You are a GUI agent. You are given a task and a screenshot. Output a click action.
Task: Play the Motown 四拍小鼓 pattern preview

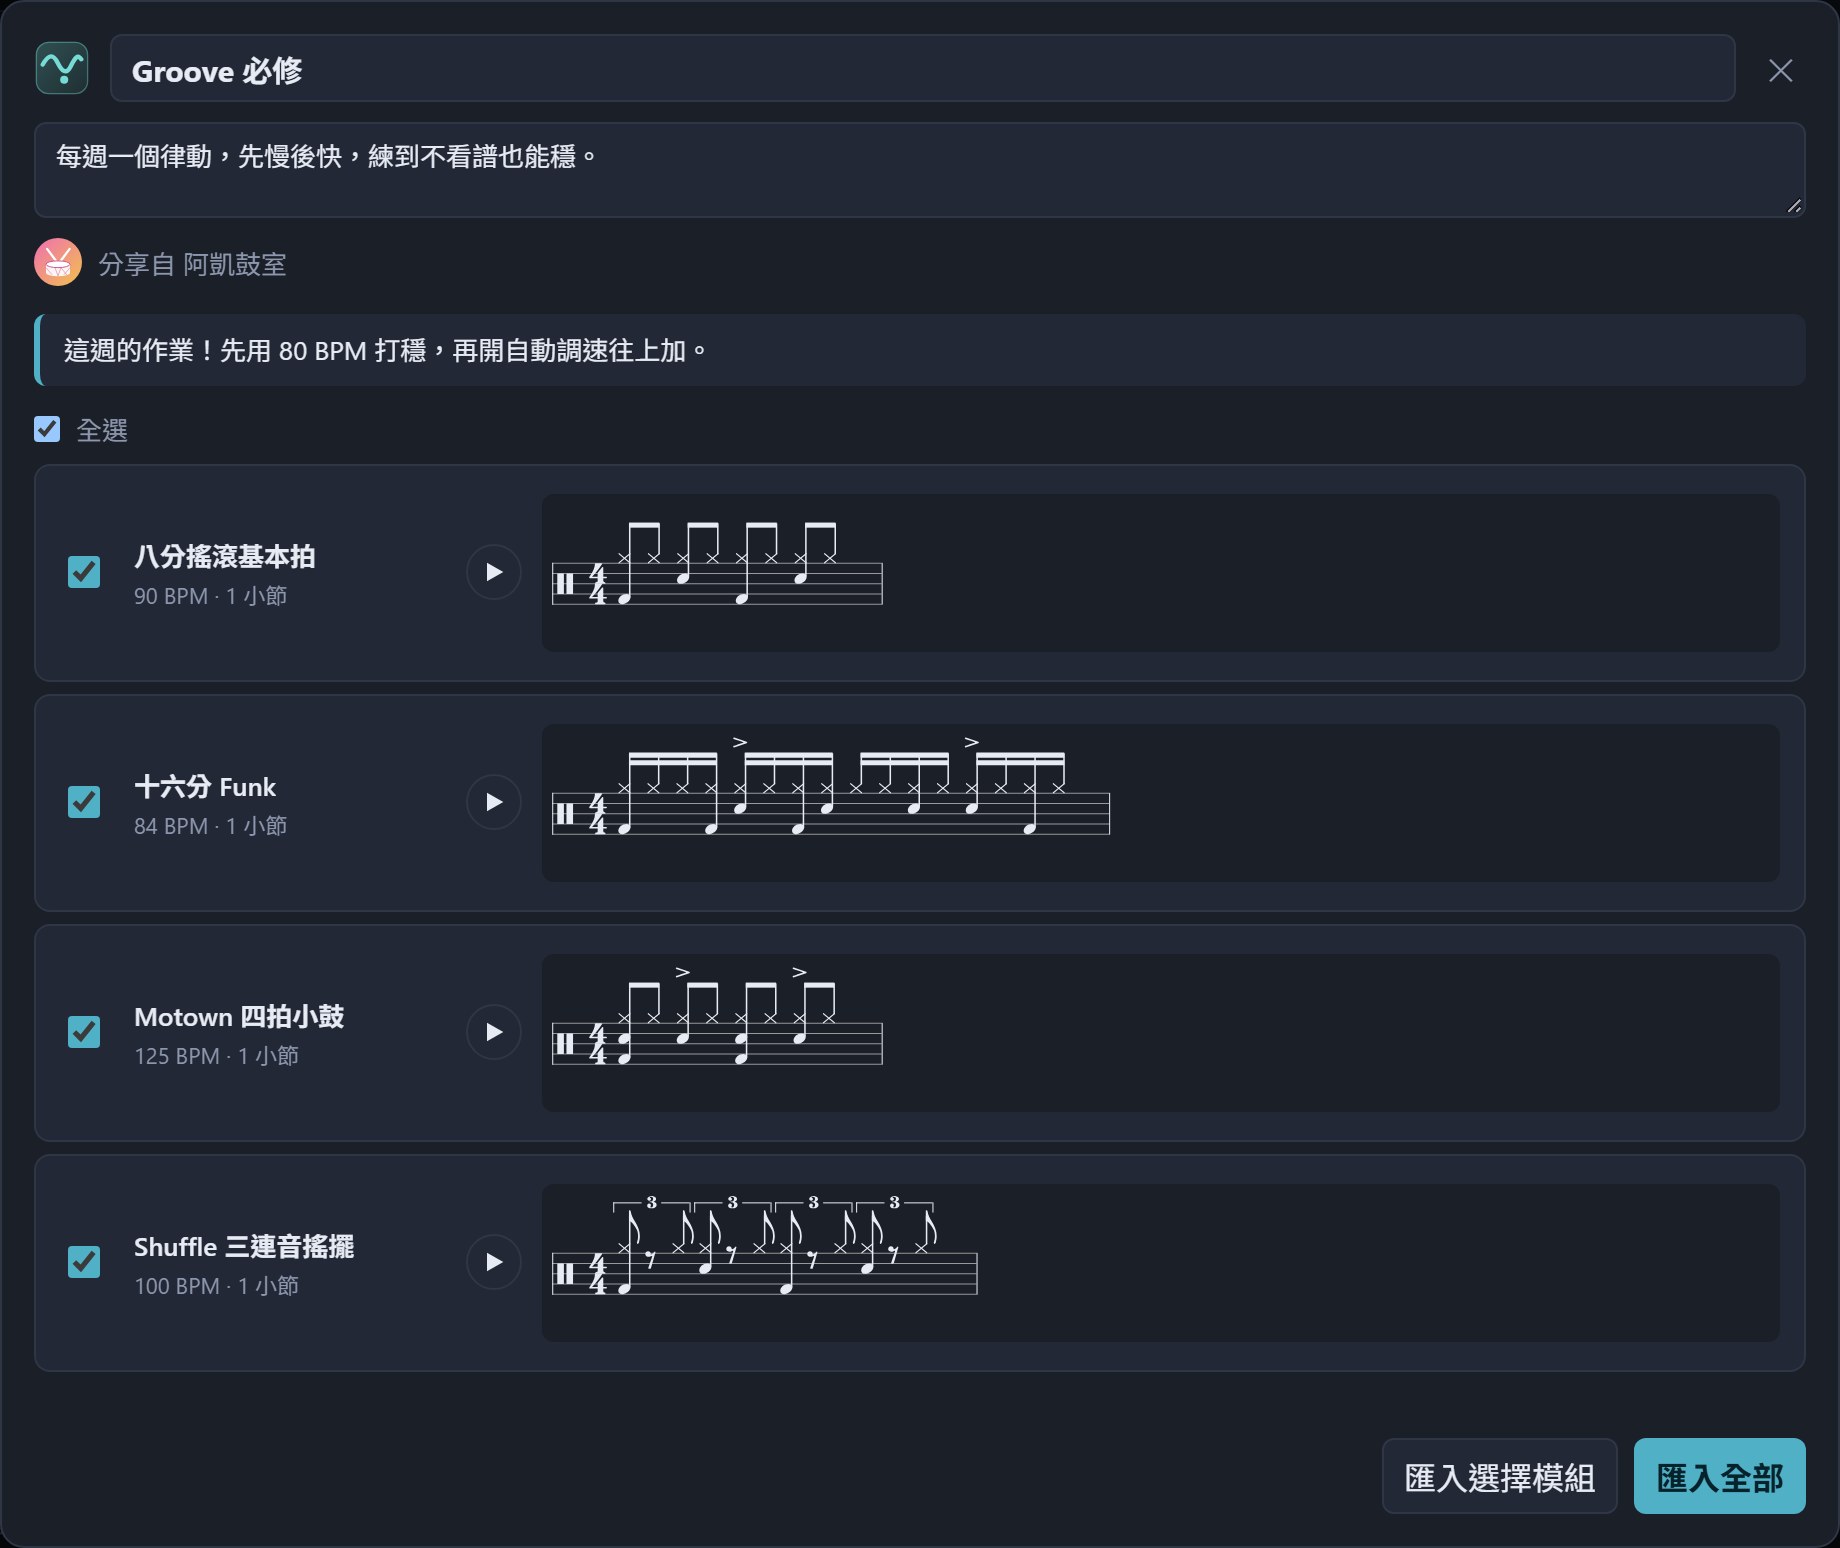(494, 1032)
